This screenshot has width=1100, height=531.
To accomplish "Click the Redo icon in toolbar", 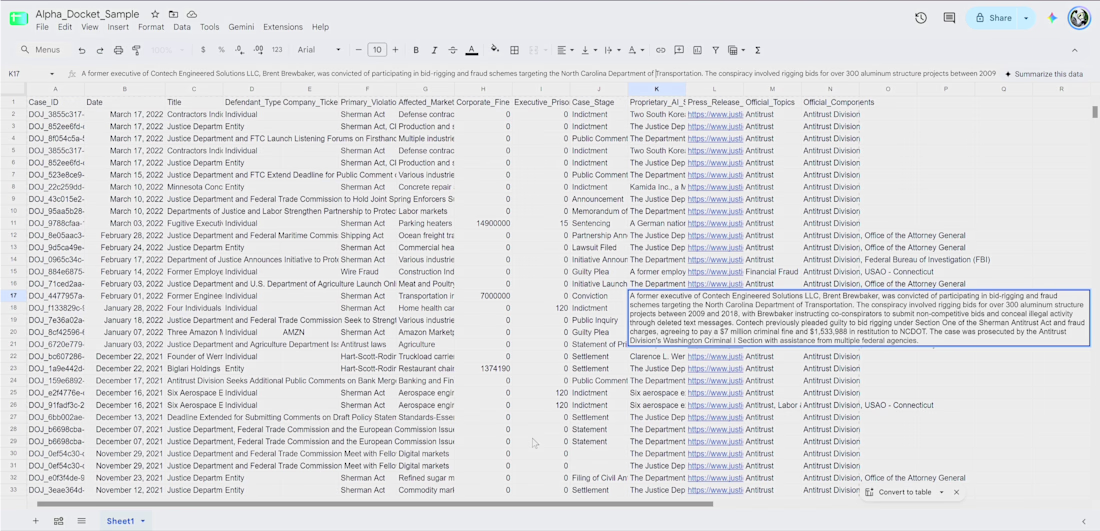I will point(100,50).
